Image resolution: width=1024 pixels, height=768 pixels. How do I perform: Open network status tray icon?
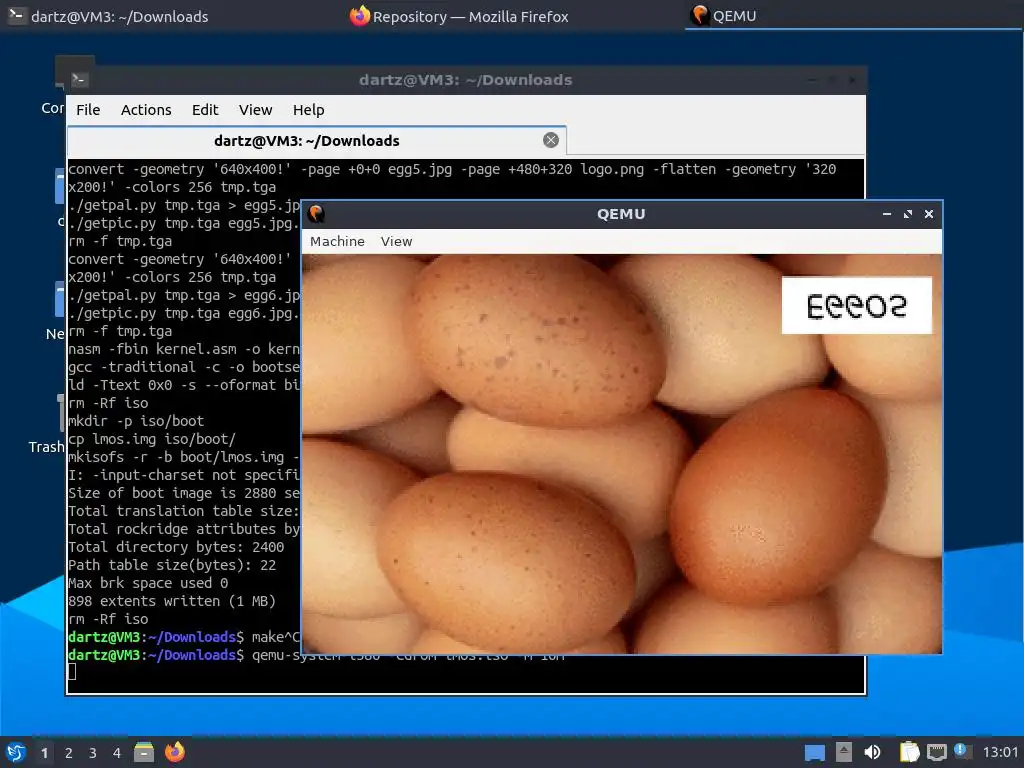pyautogui.click(x=937, y=752)
